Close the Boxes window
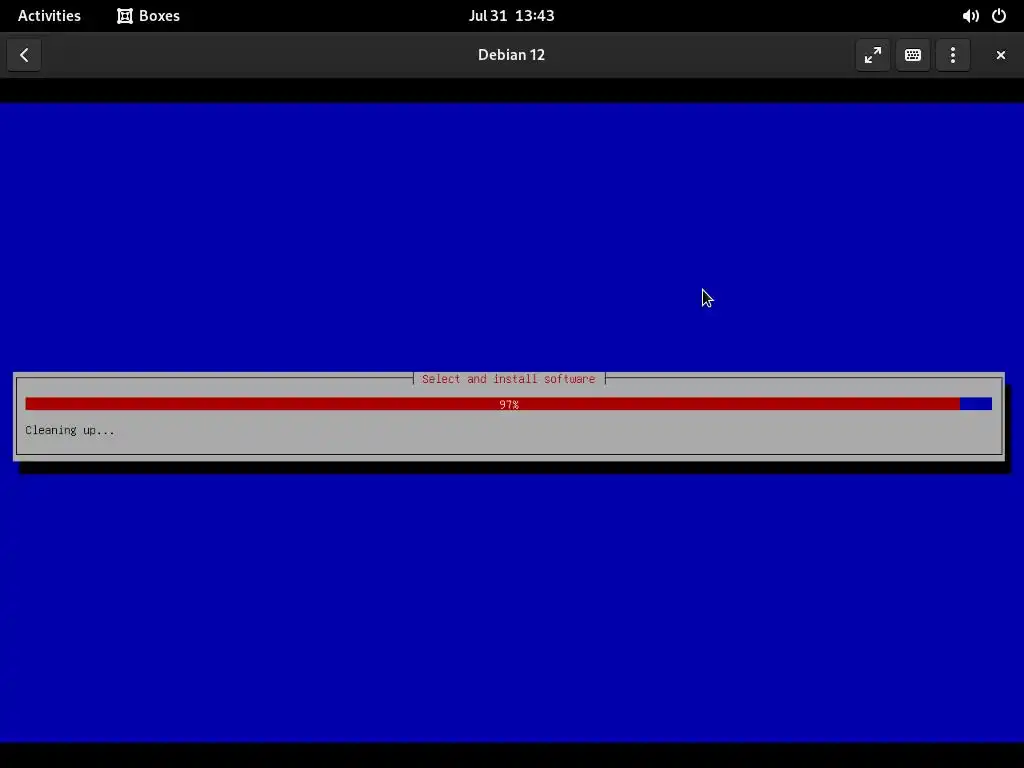 1000,55
